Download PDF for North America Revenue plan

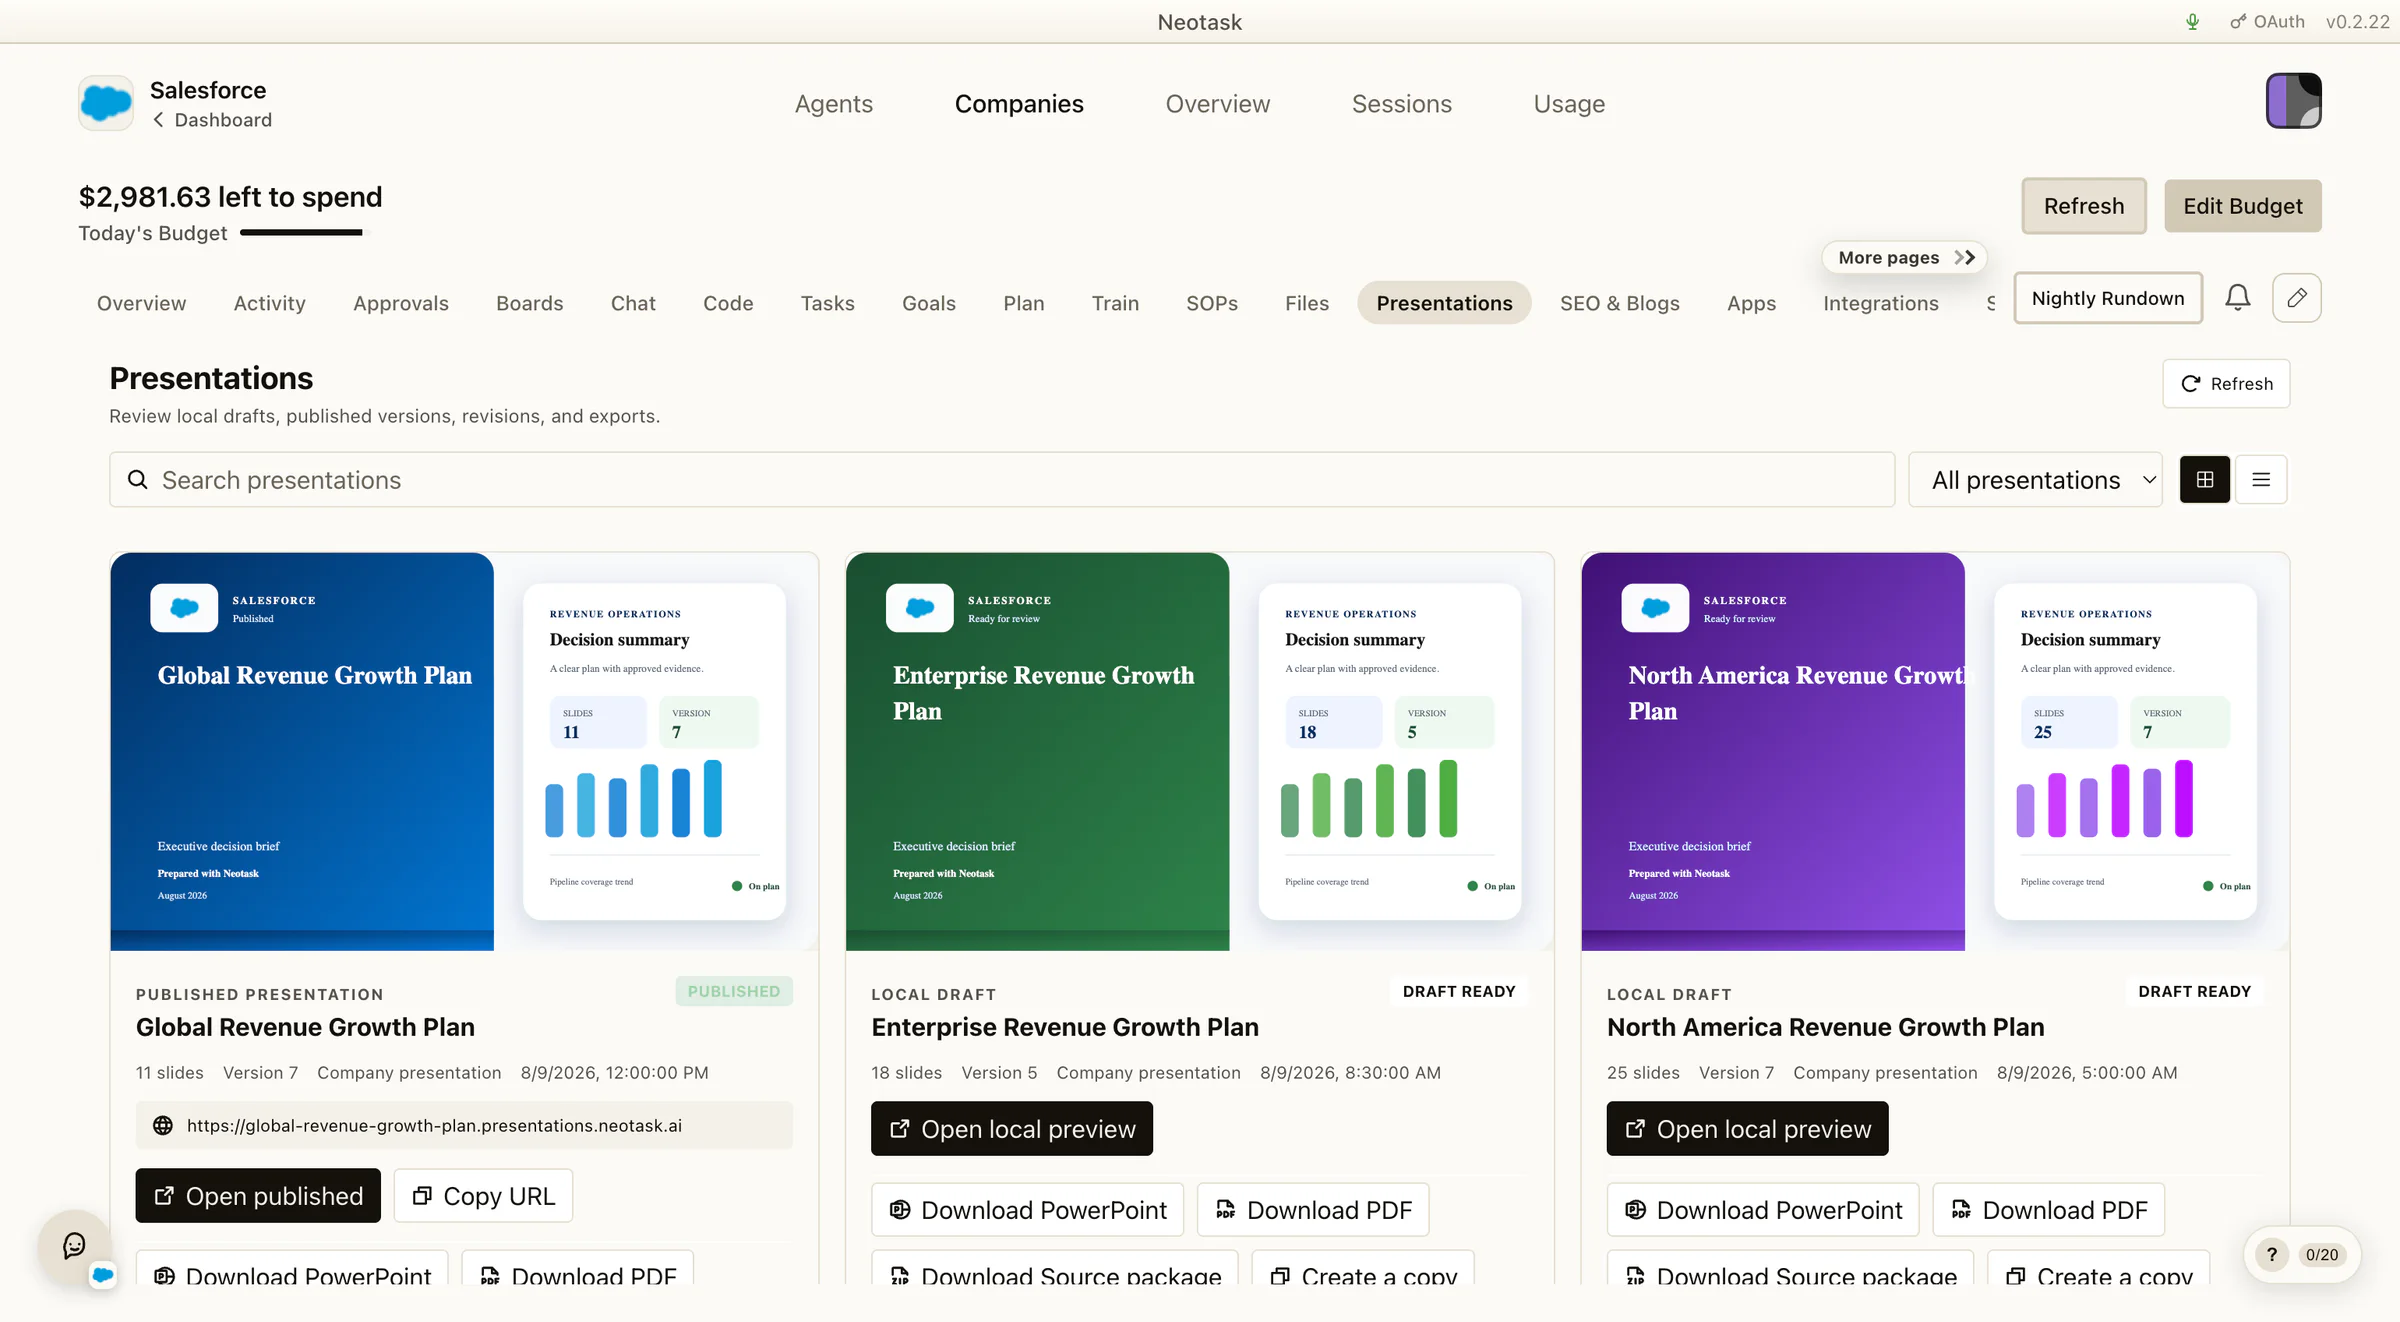tap(2048, 1210)
